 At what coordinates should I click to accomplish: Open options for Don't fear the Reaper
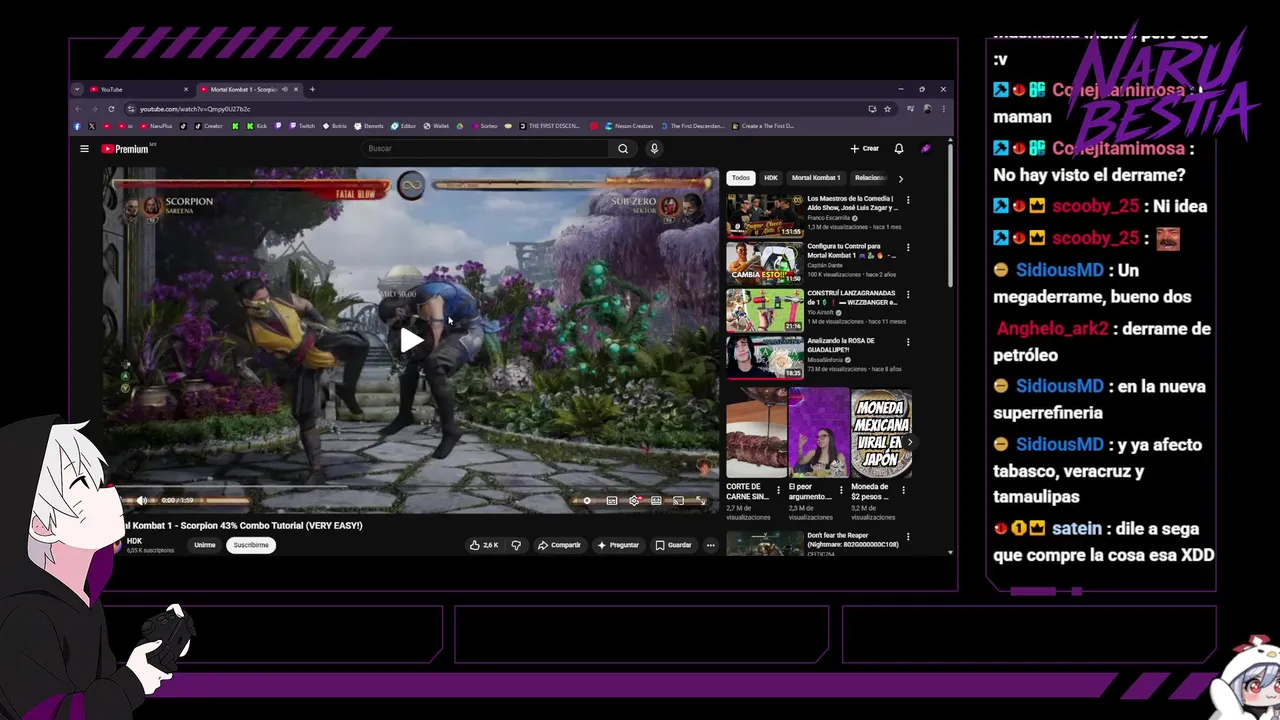pos(908,536)
